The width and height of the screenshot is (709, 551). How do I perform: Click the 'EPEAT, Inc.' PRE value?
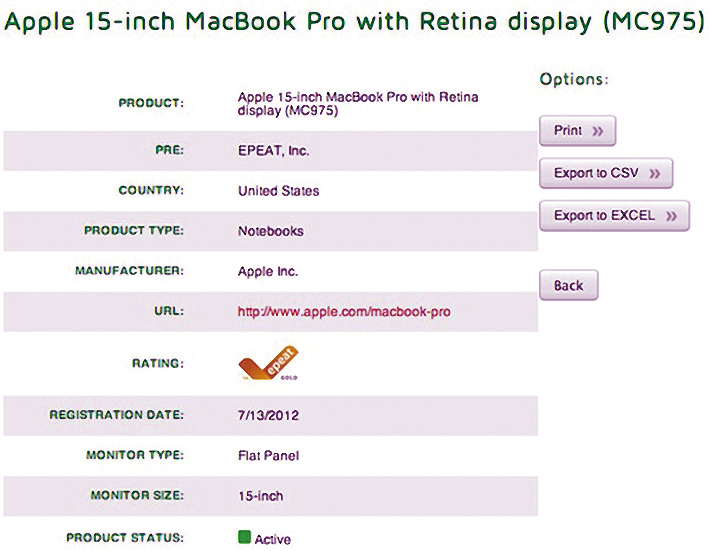[x=274, y=151]
